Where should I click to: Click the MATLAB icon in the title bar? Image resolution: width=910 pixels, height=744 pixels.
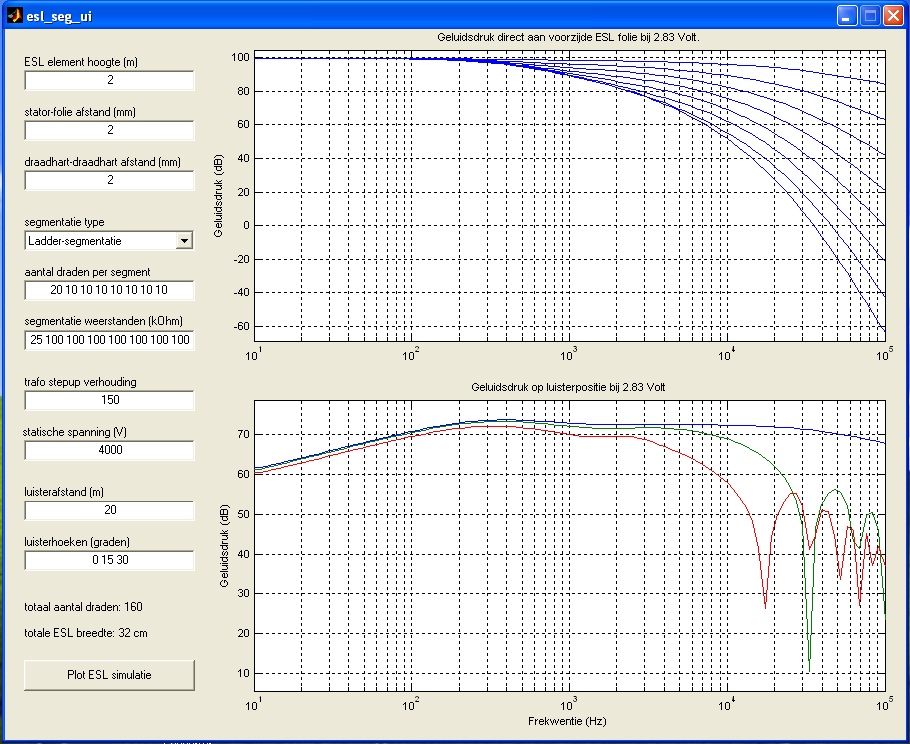[14, 15]
